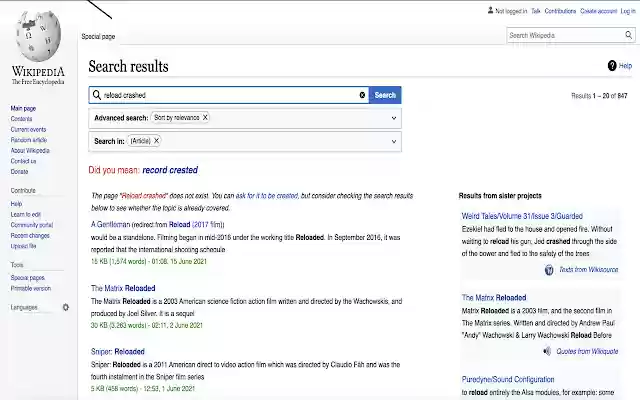
Task: Clear the search query with the X icon
Action: tap(362, 95)
